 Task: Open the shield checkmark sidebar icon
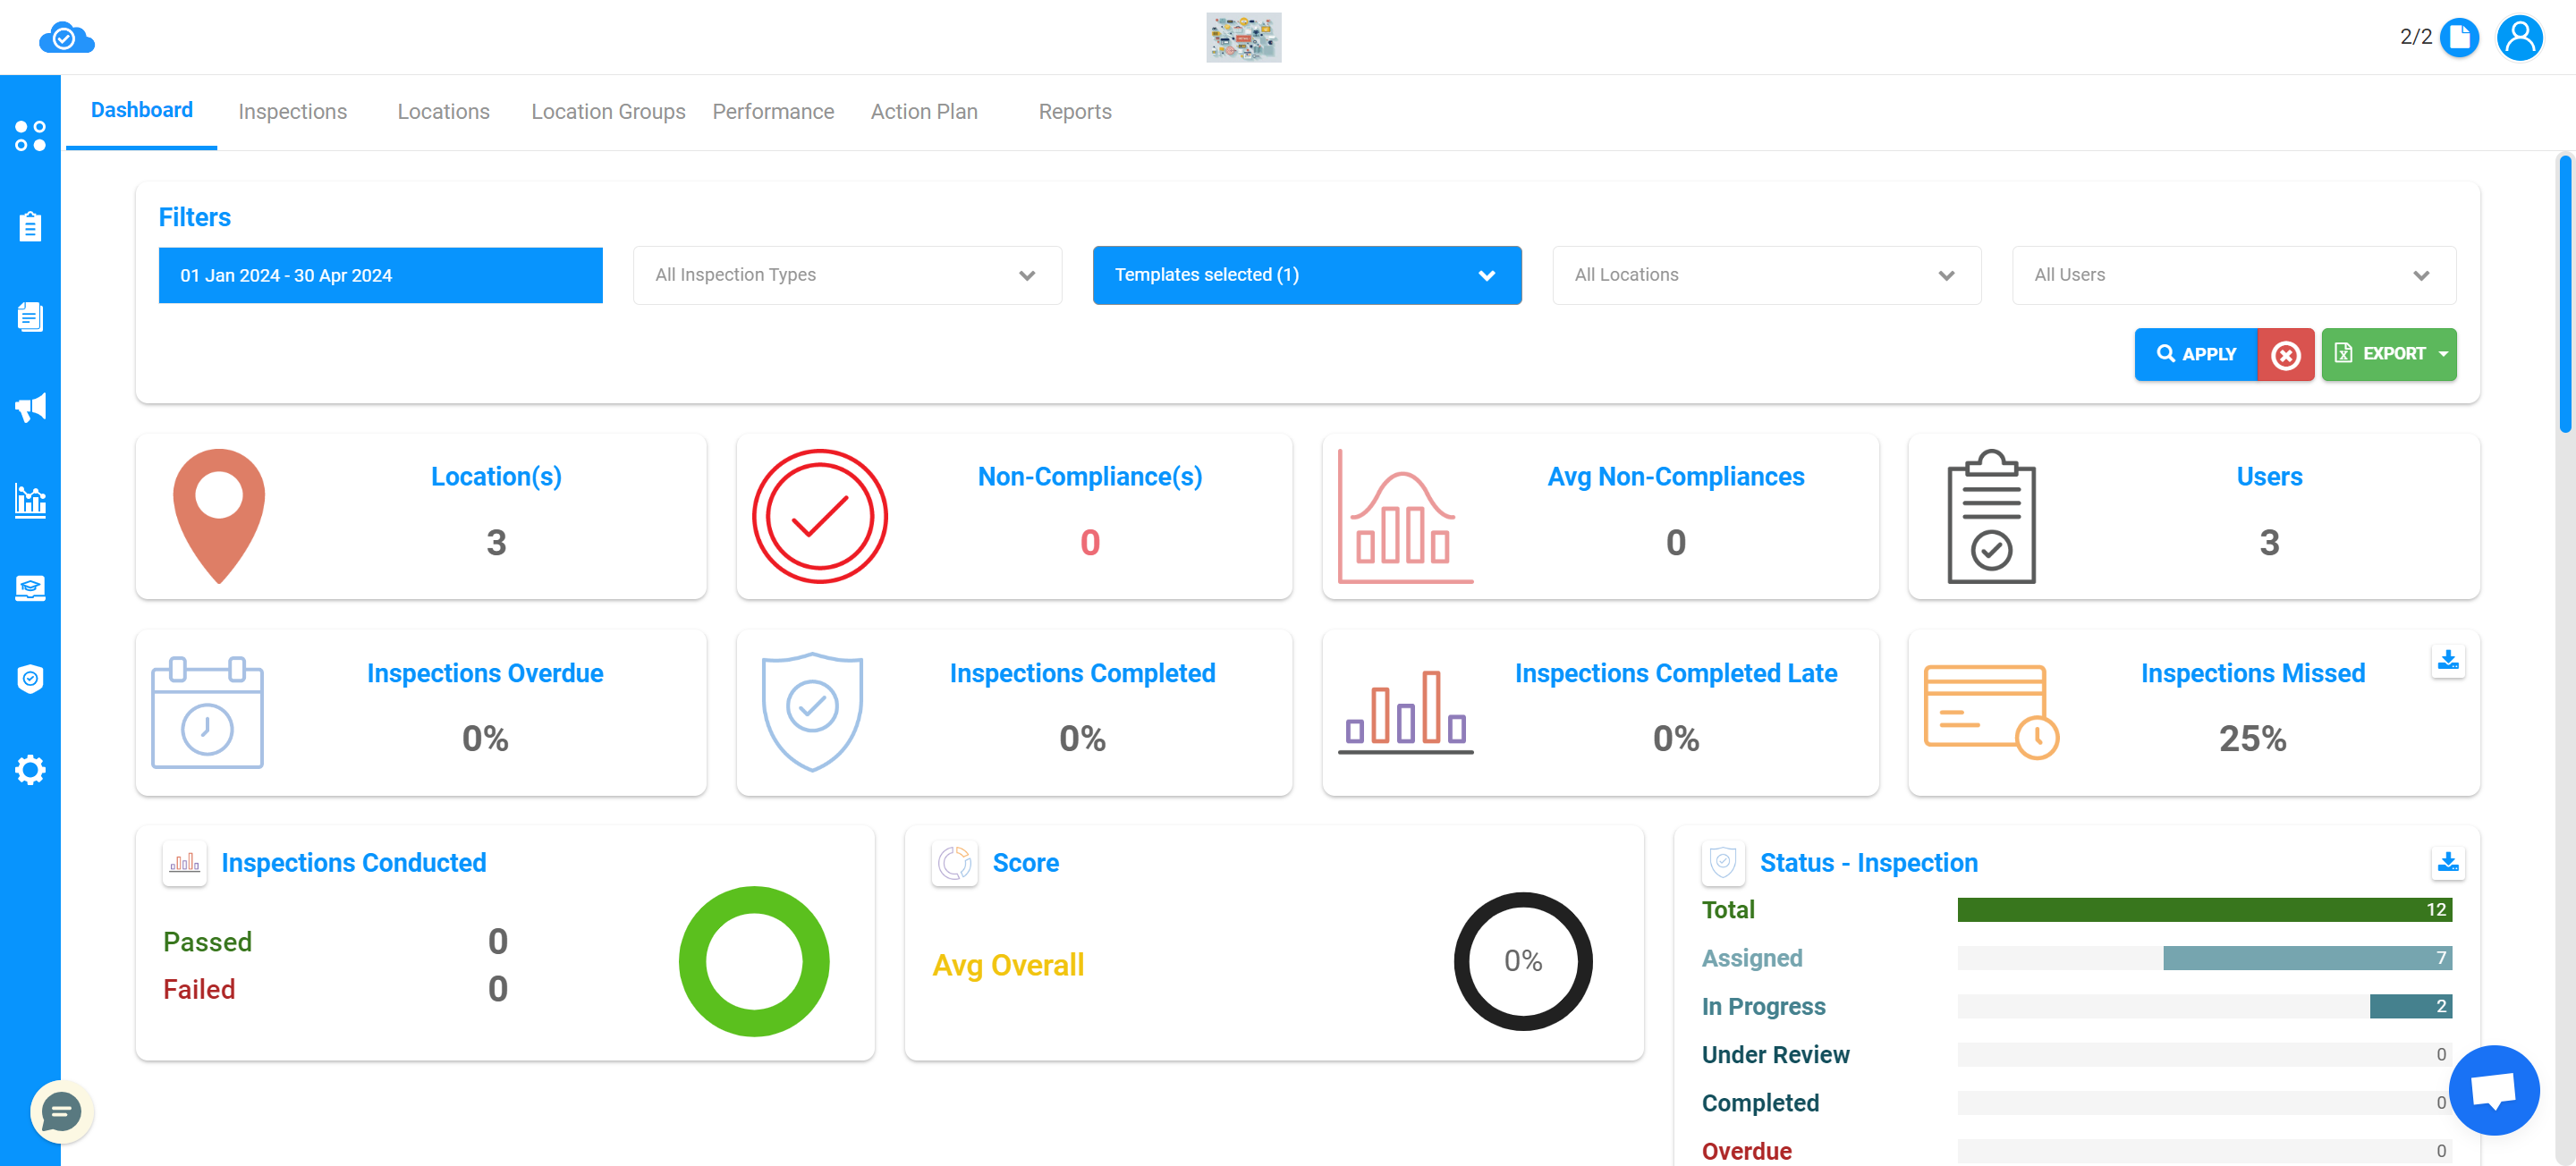(x=30, y=679)
